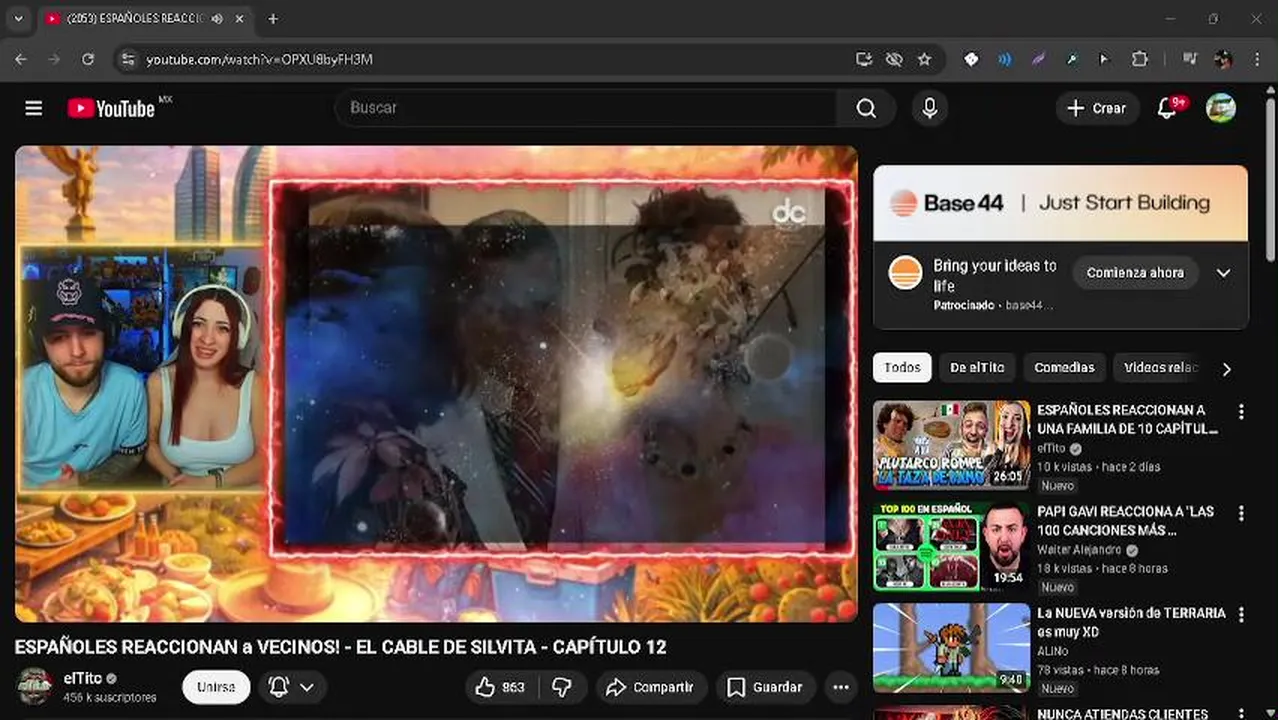Open title PAPI GAVI REACCIONA A LAS 100 CANCIONES

1125,520
